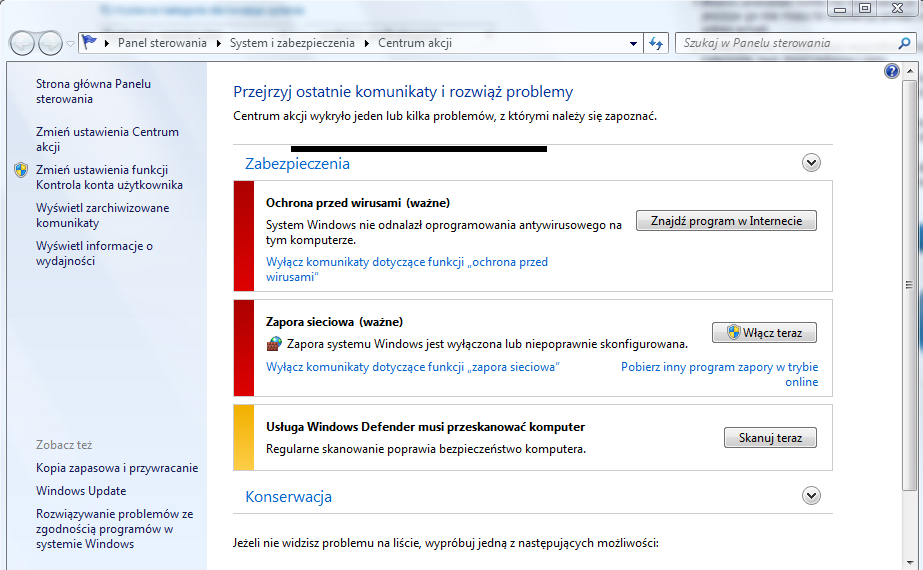Open Rozwiązywanie problemów ze zgodnością programów link

(114, 529)
